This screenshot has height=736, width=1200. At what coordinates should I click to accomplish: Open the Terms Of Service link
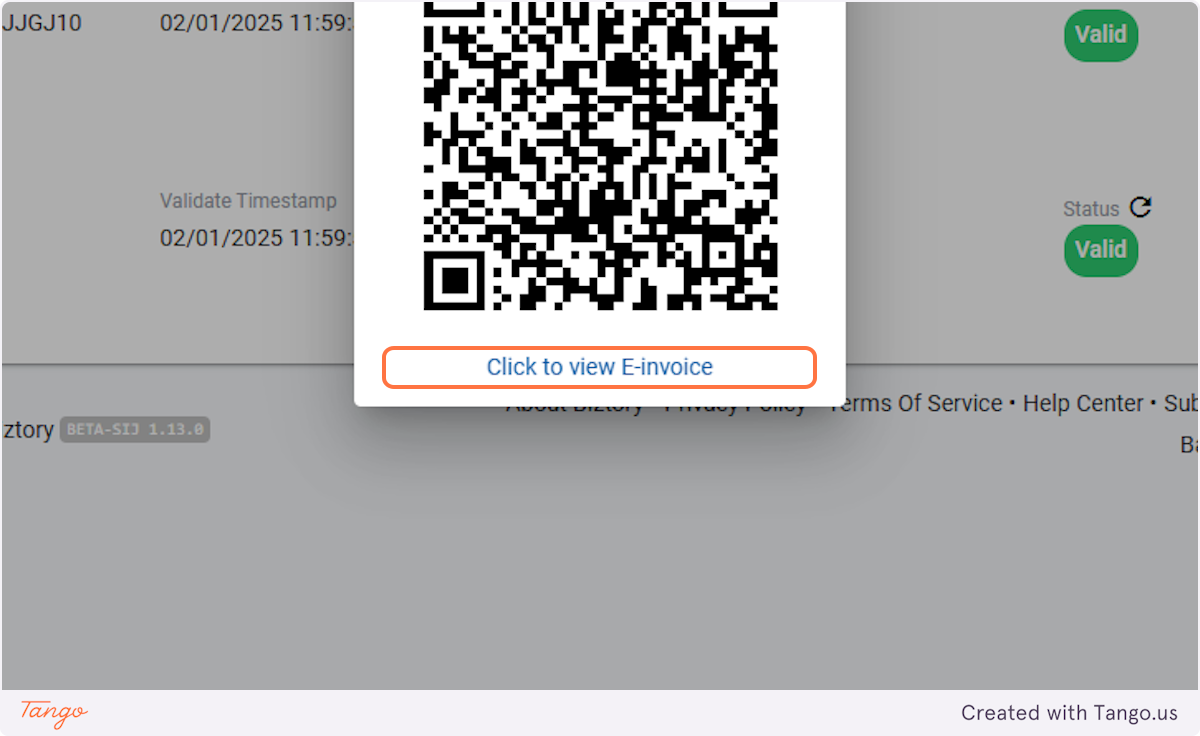(916, 404)
